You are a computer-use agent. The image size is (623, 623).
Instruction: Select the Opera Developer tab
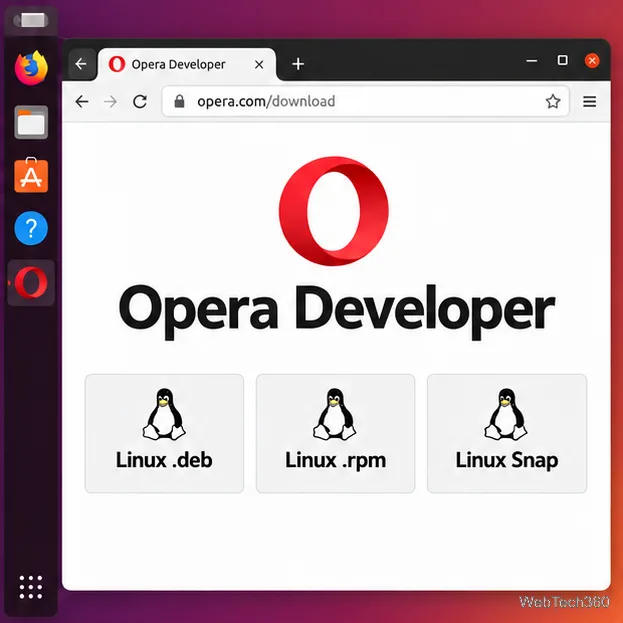coord(187,64)
